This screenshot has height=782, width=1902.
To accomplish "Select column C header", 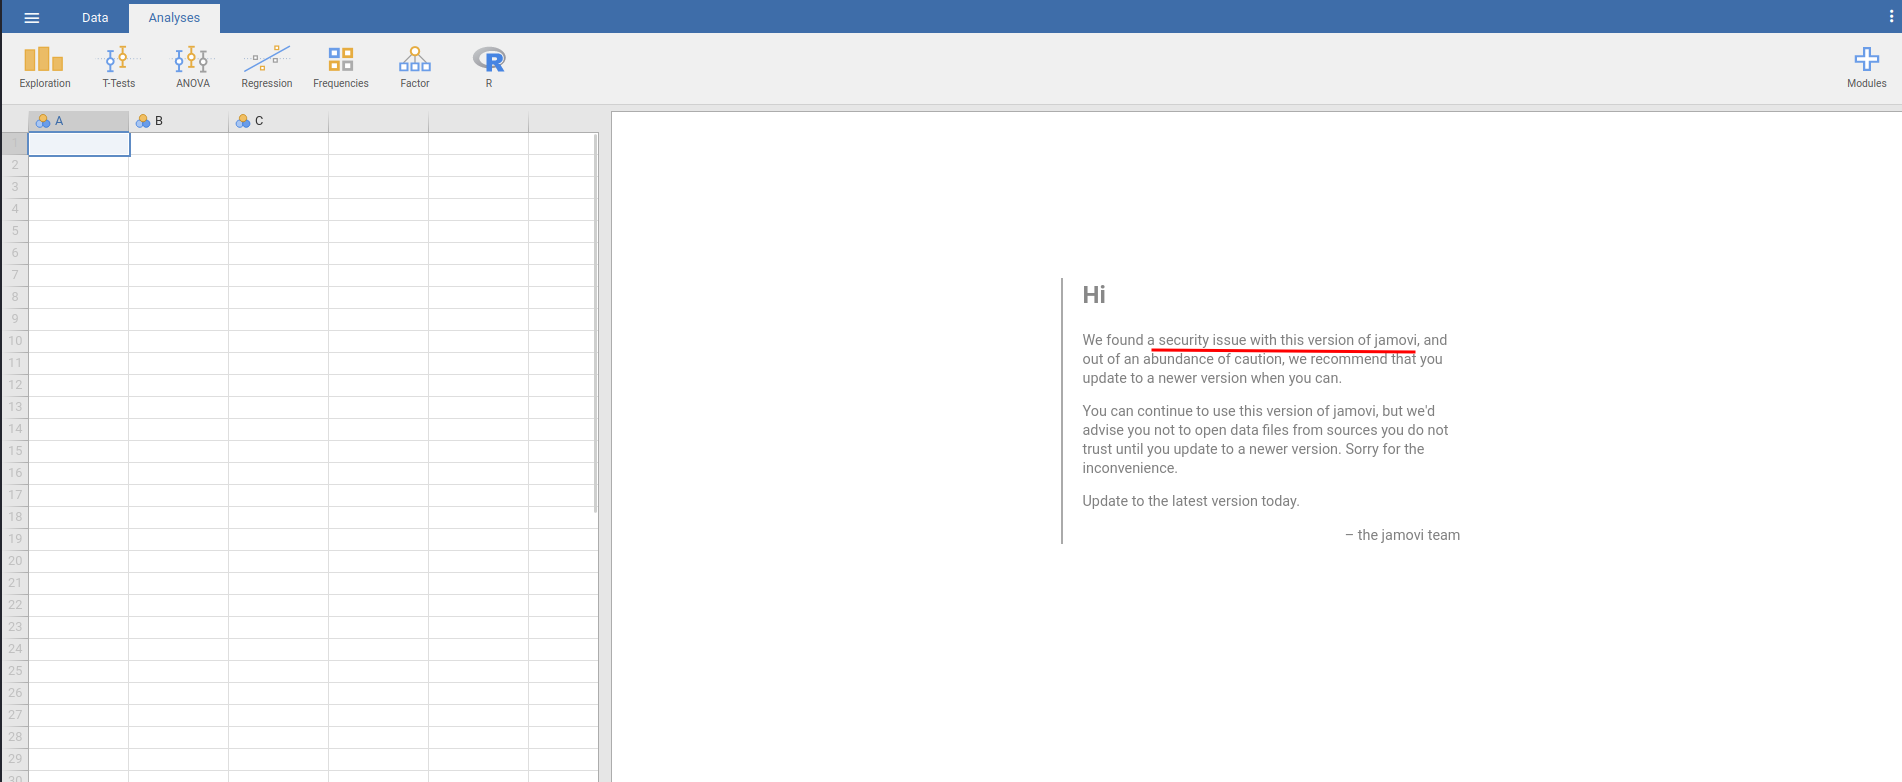I will click(x=279, y=121).
